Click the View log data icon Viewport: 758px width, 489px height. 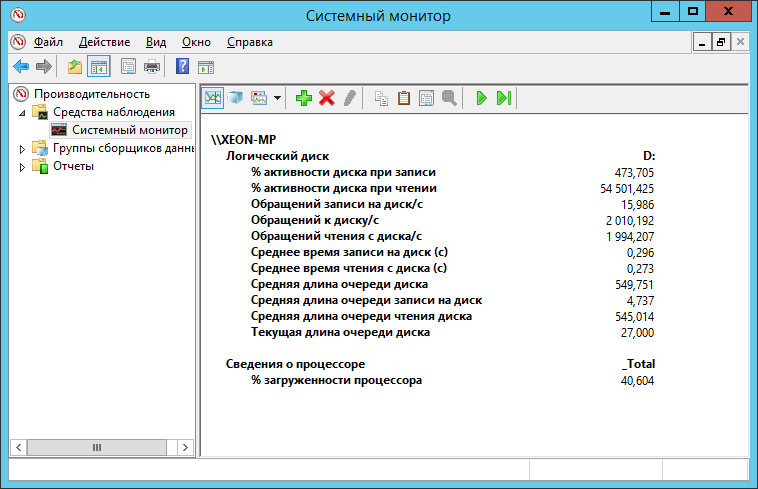pos(235,98)
